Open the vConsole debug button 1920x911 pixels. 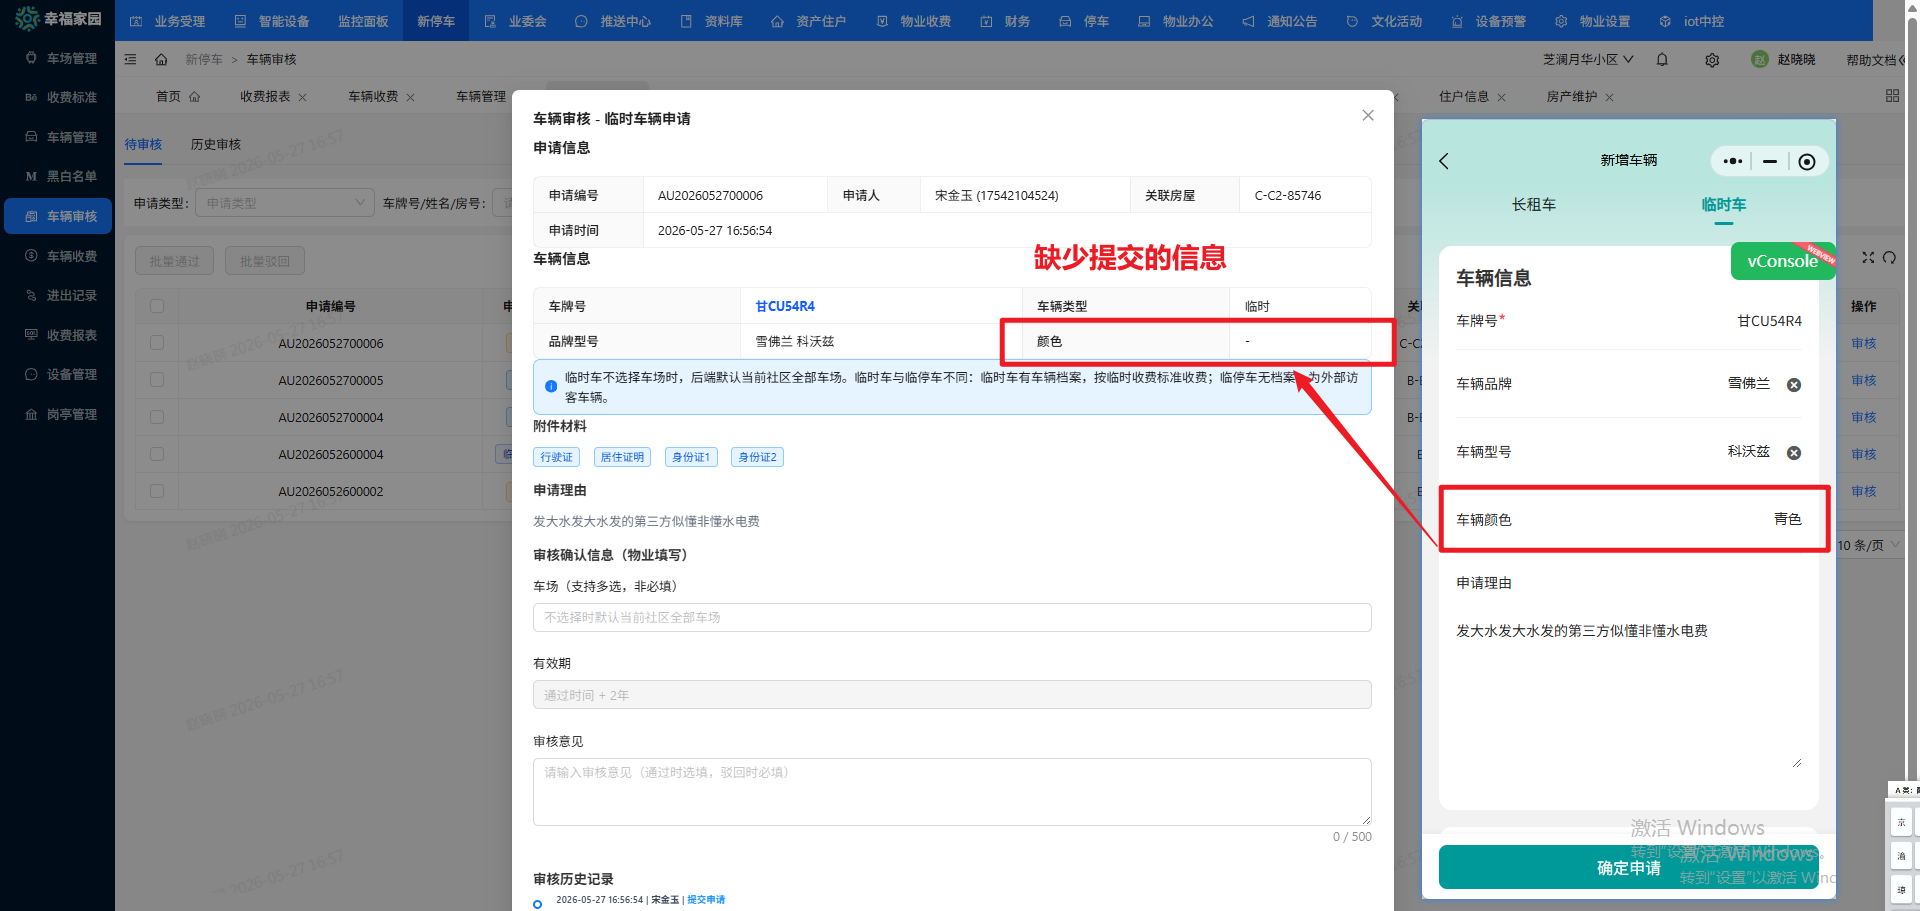(x=1782, y=261)
